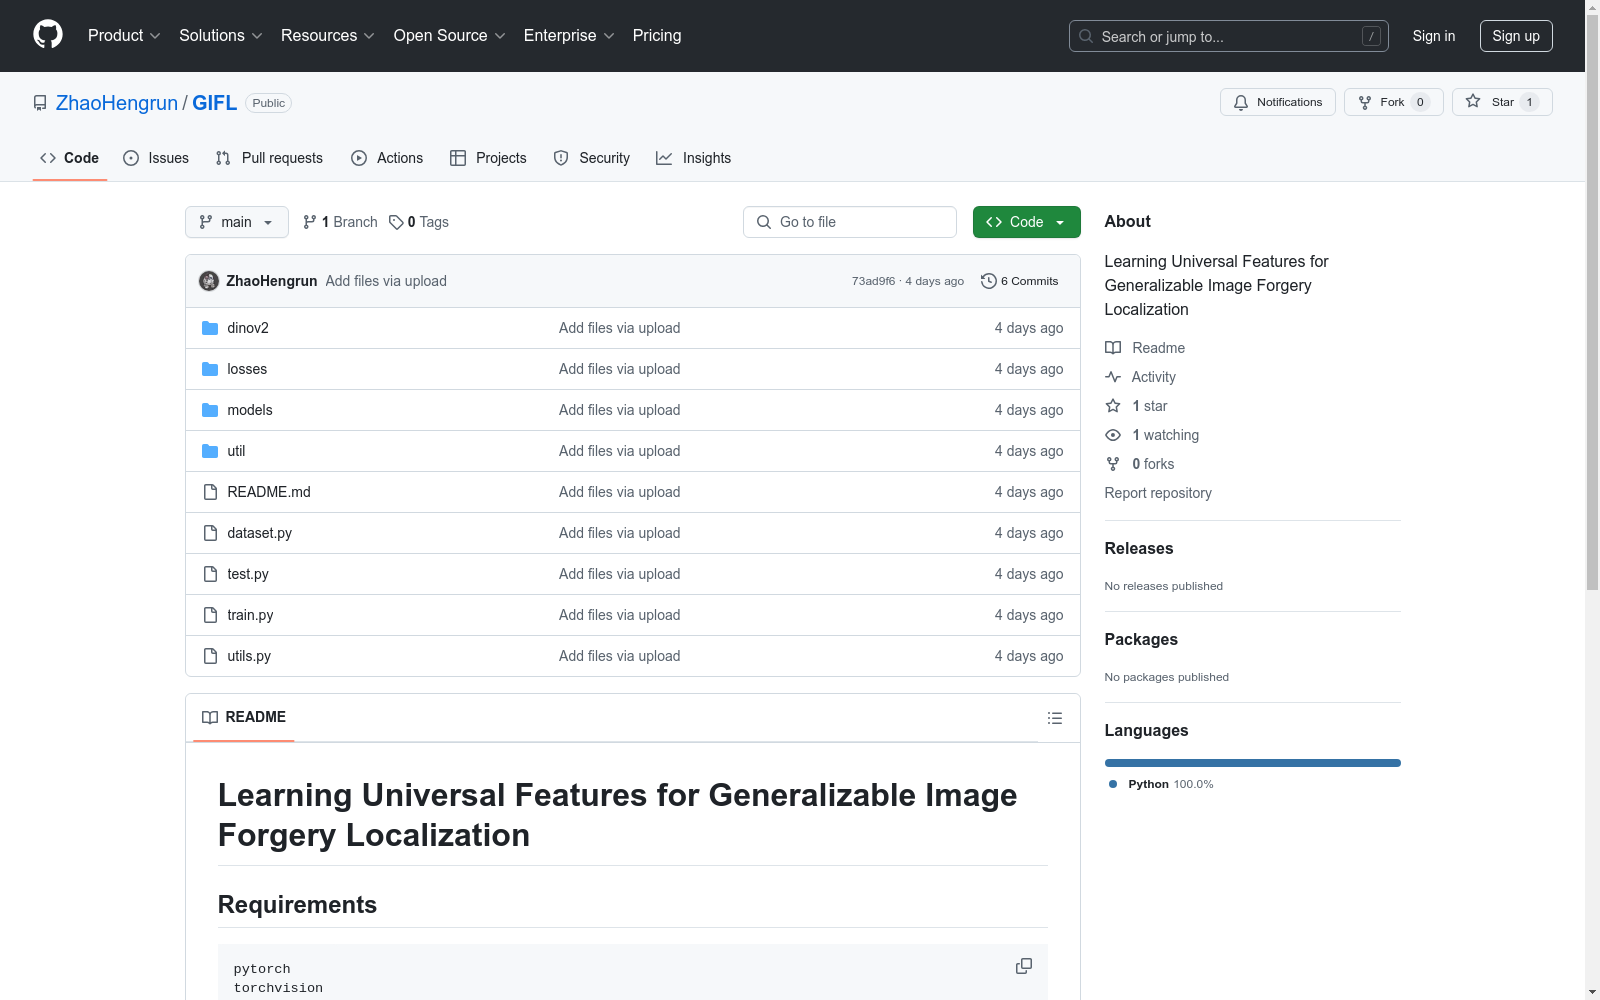Screen dimensions: 1600x1000
Task: Click the util folder icon
Action: point(210,451)
